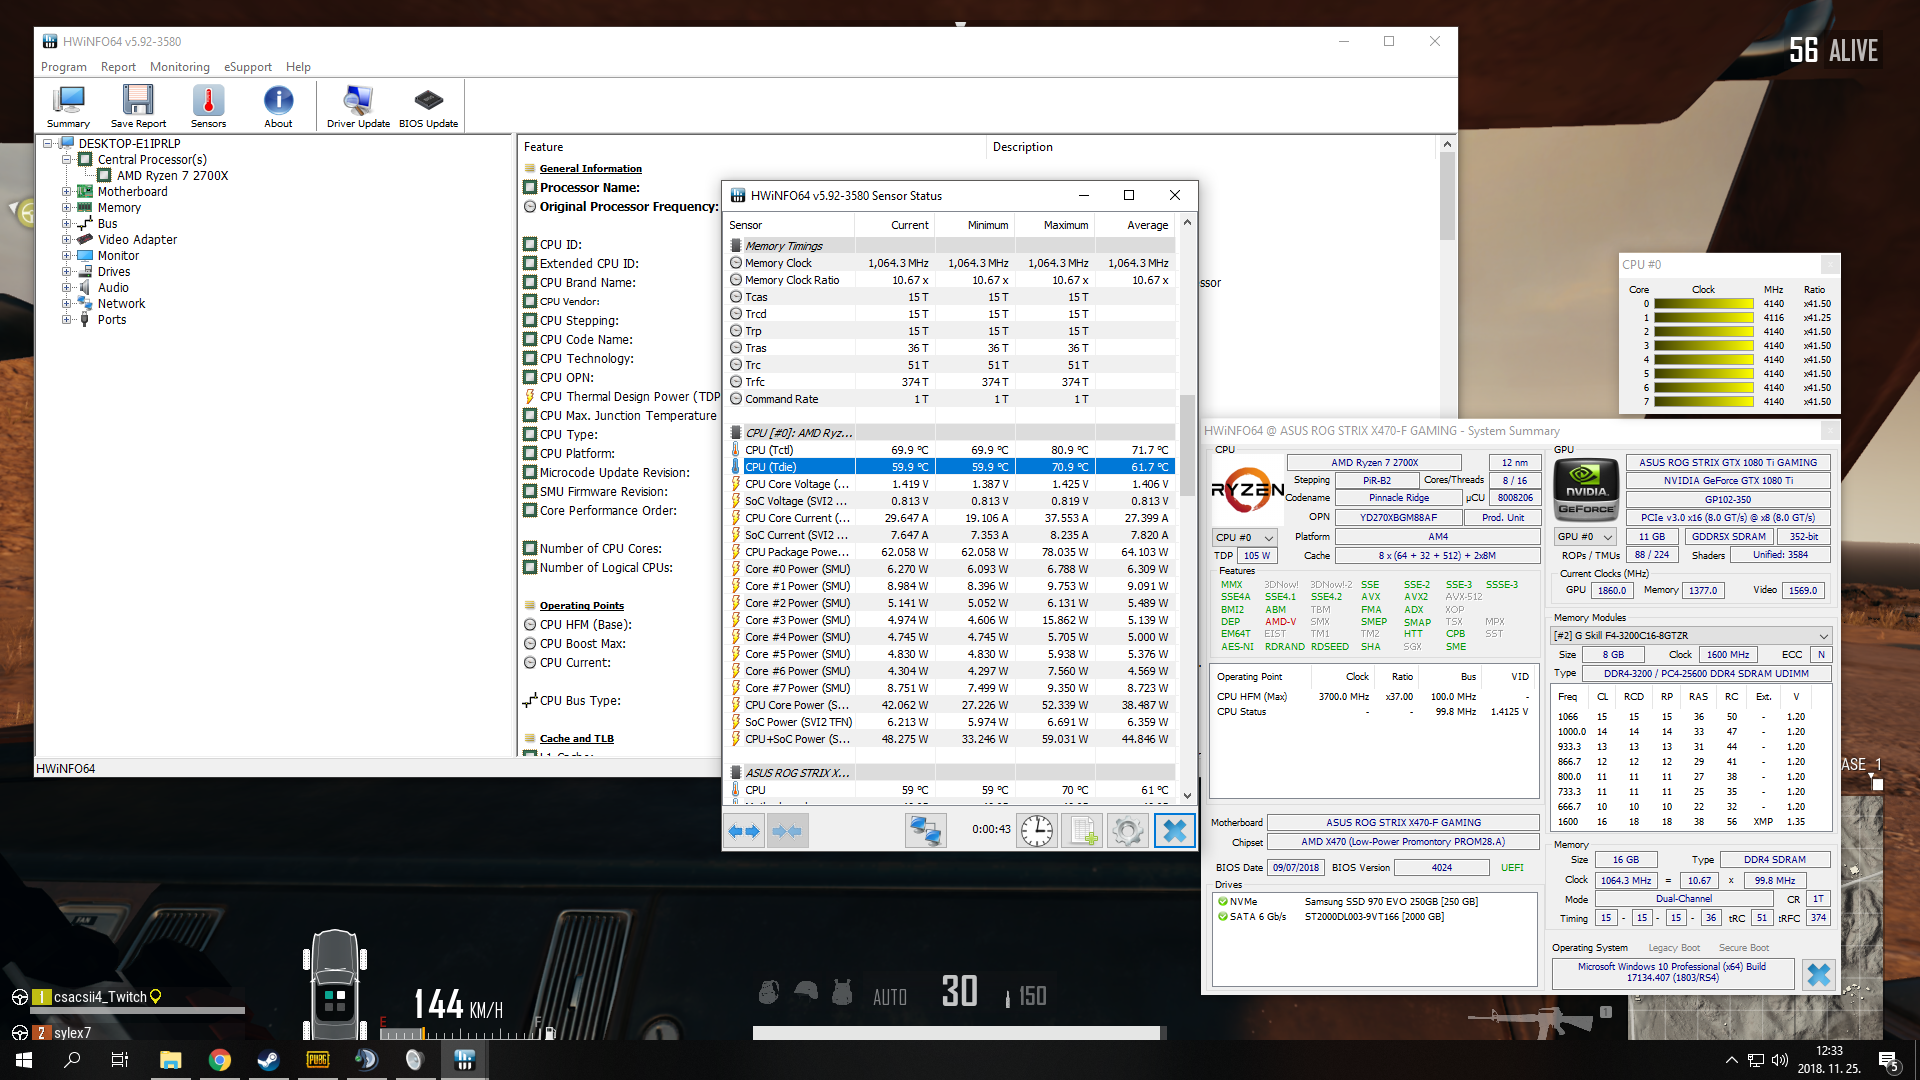The width and height of the screenshot is (1920, 1080).
Task: Expand the Video Adapter tree node
Action: pos(66,239)
